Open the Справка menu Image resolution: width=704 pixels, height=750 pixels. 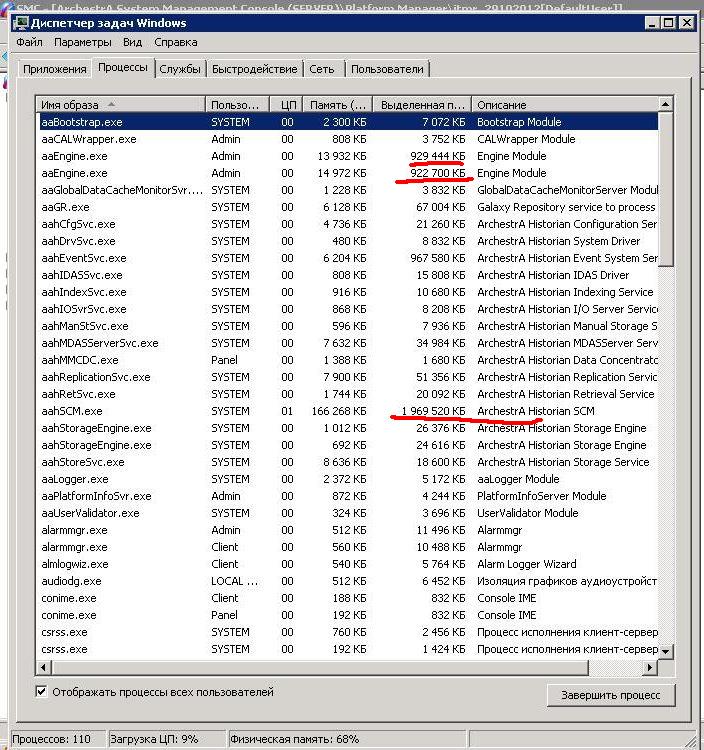tap(176, 43)
